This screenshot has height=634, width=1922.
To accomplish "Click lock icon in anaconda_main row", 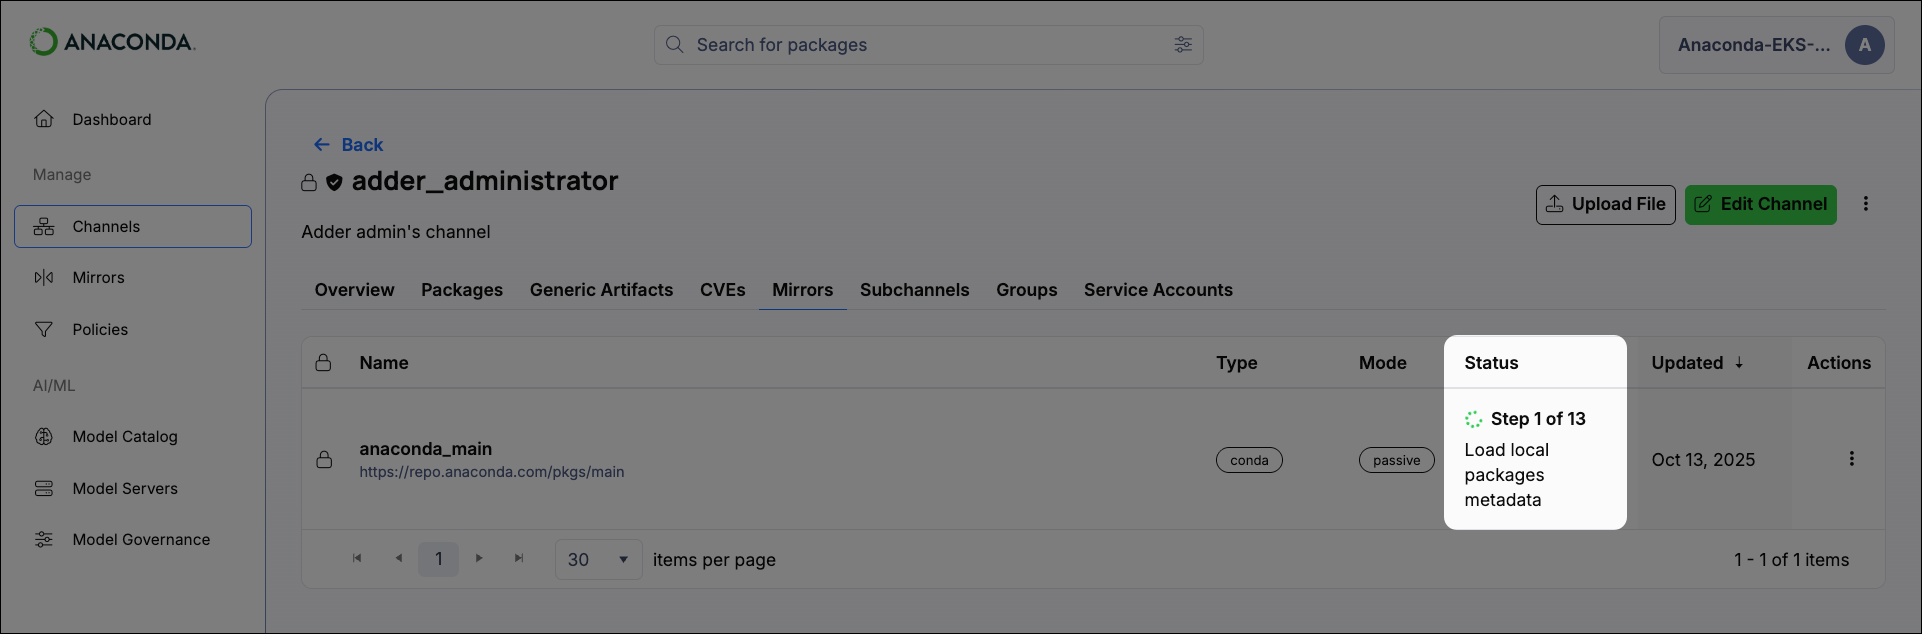I will [x=324, y=459].
